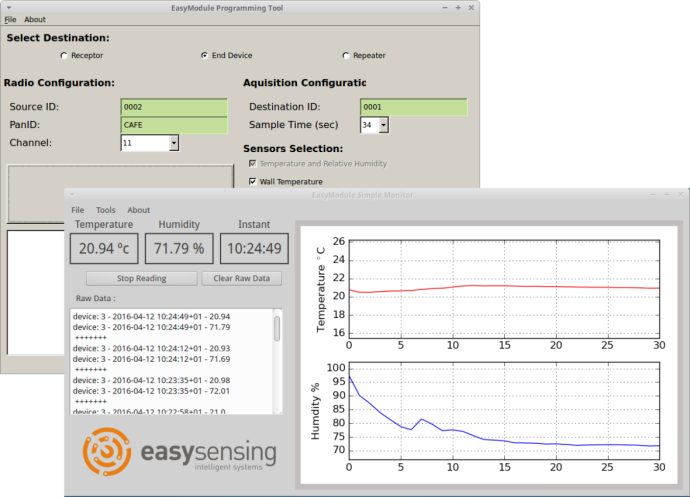Select raw data row 10:24:49+01 - 20.94

pyautogui.click(x=151, y=317)
